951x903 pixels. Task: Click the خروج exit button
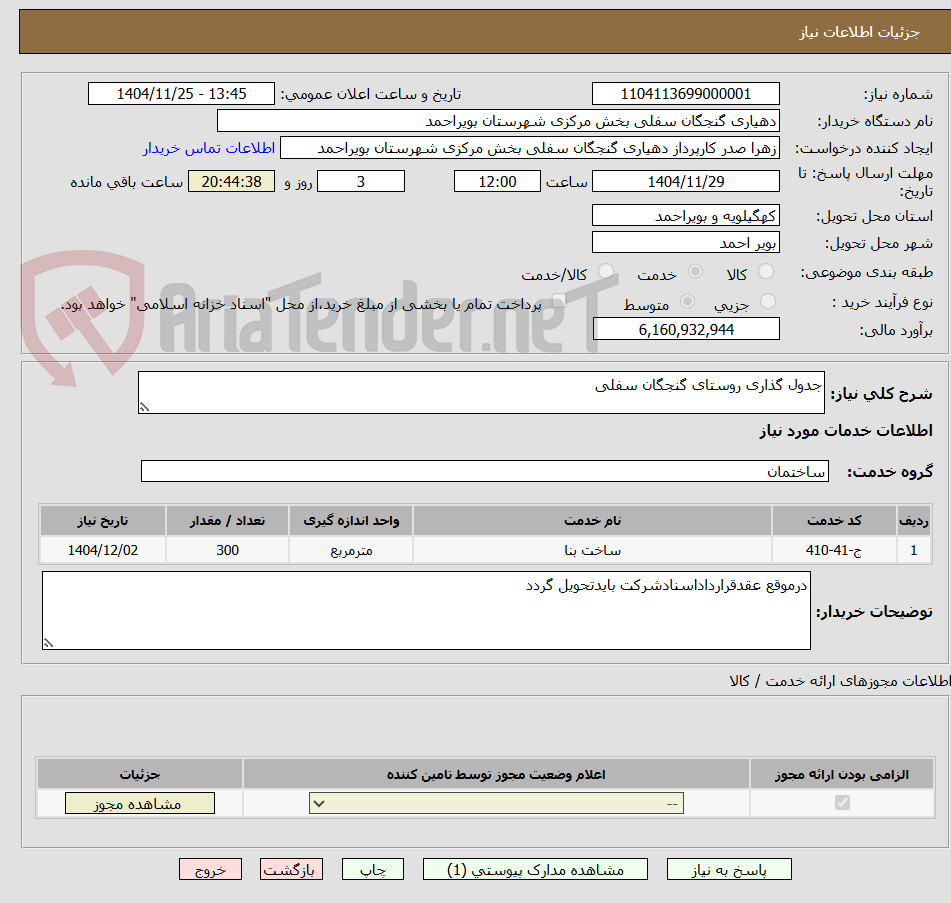pyautogui.click(x=210, y=870)
